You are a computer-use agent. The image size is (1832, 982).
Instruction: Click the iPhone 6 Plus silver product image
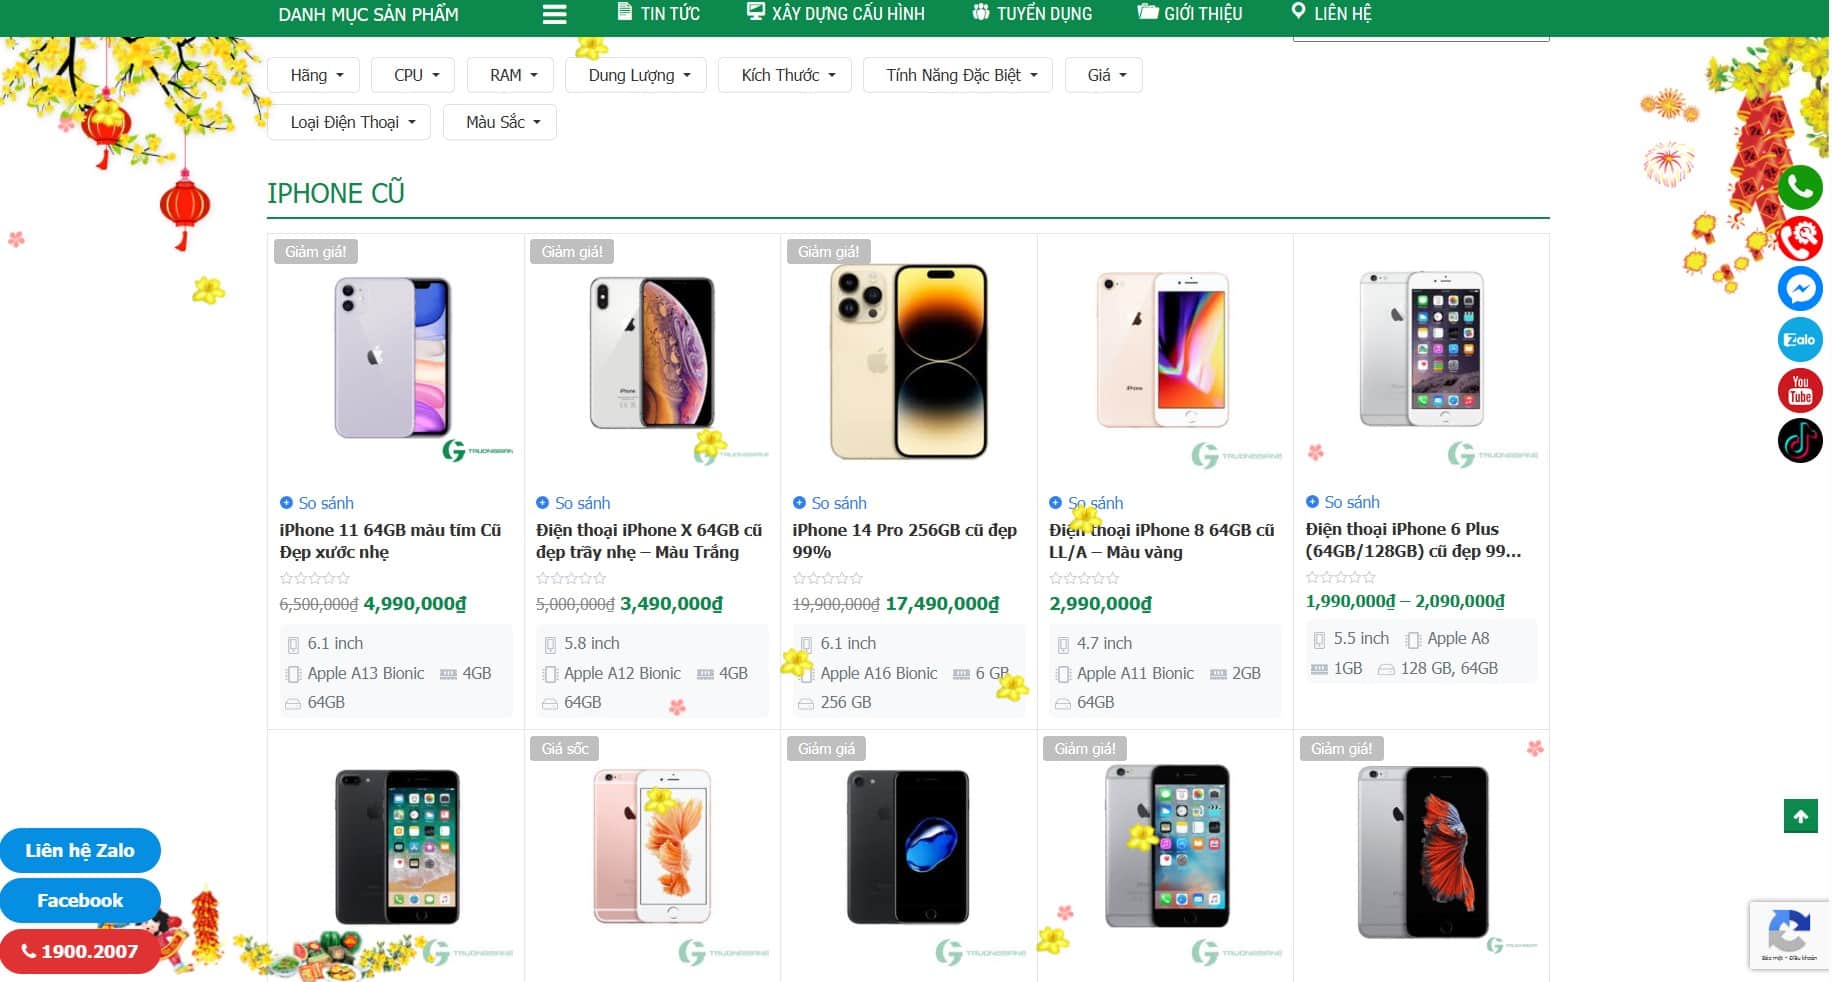pyautogui.click(x=1421, y=348)
